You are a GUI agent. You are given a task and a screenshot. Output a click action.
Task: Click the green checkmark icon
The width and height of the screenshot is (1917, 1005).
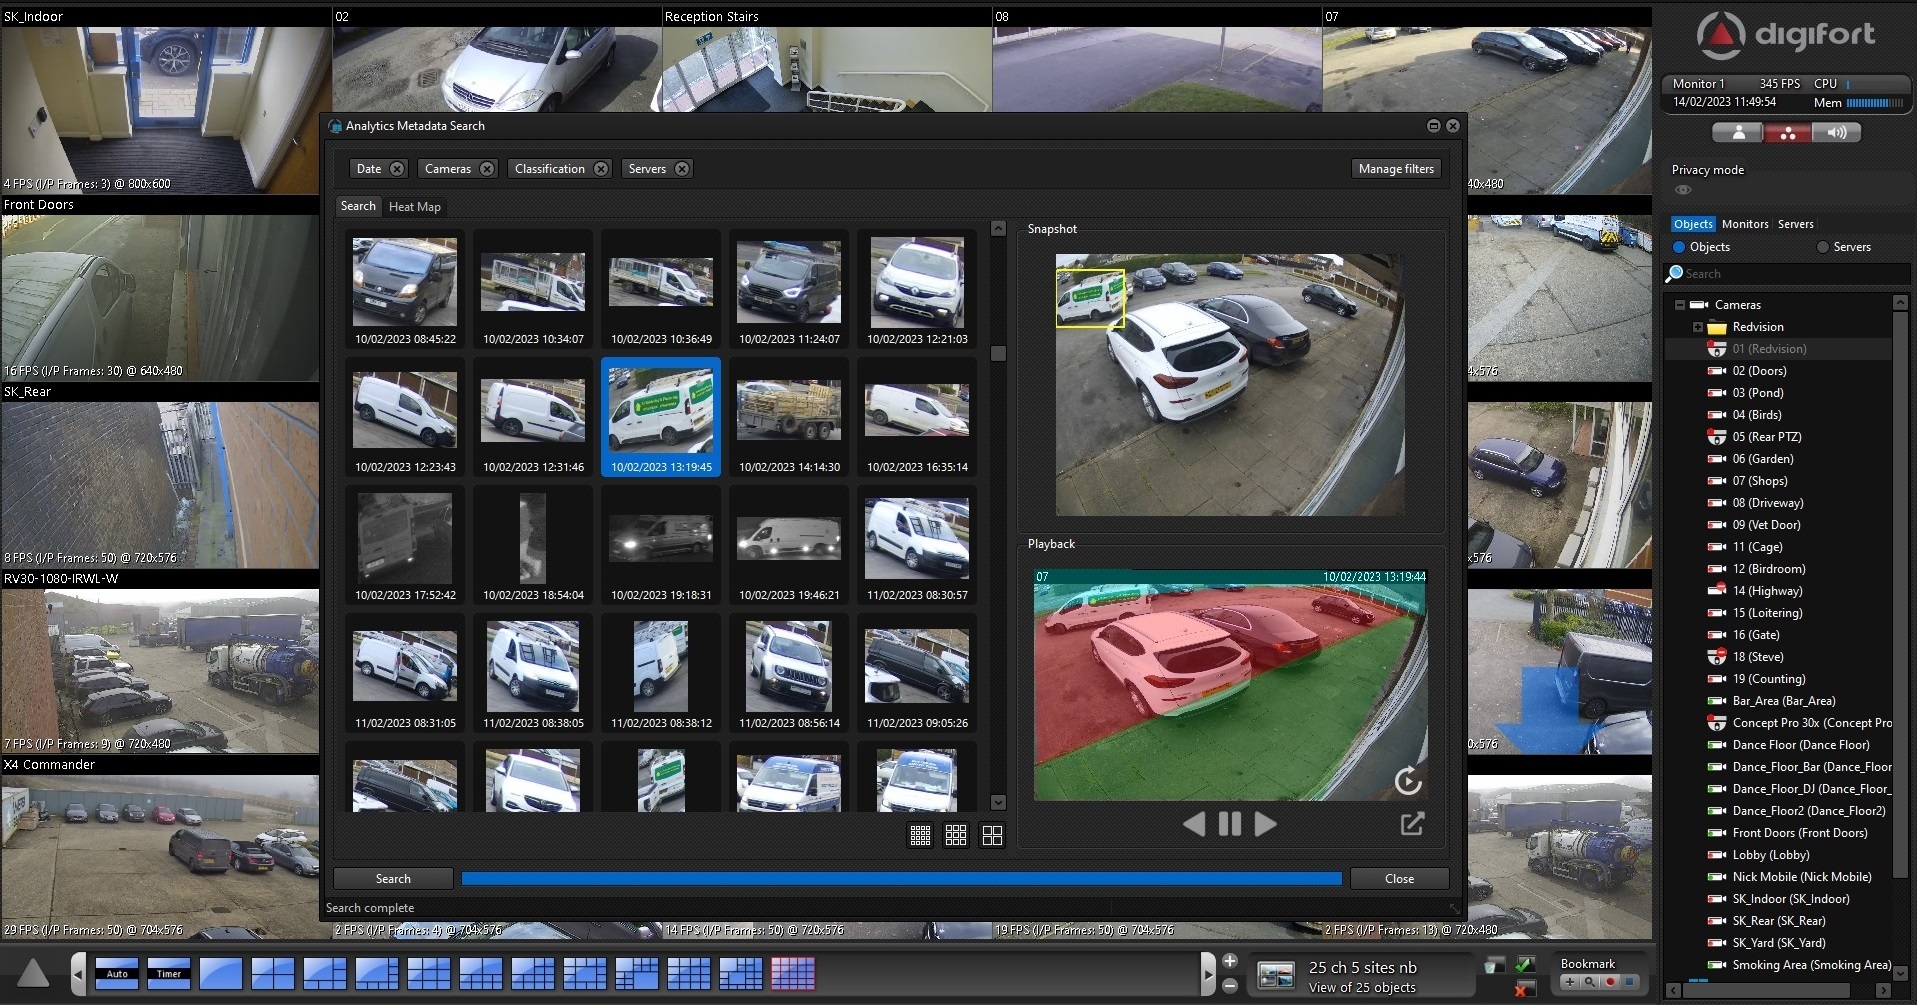pyautogui.click(x=1525, y=964)
